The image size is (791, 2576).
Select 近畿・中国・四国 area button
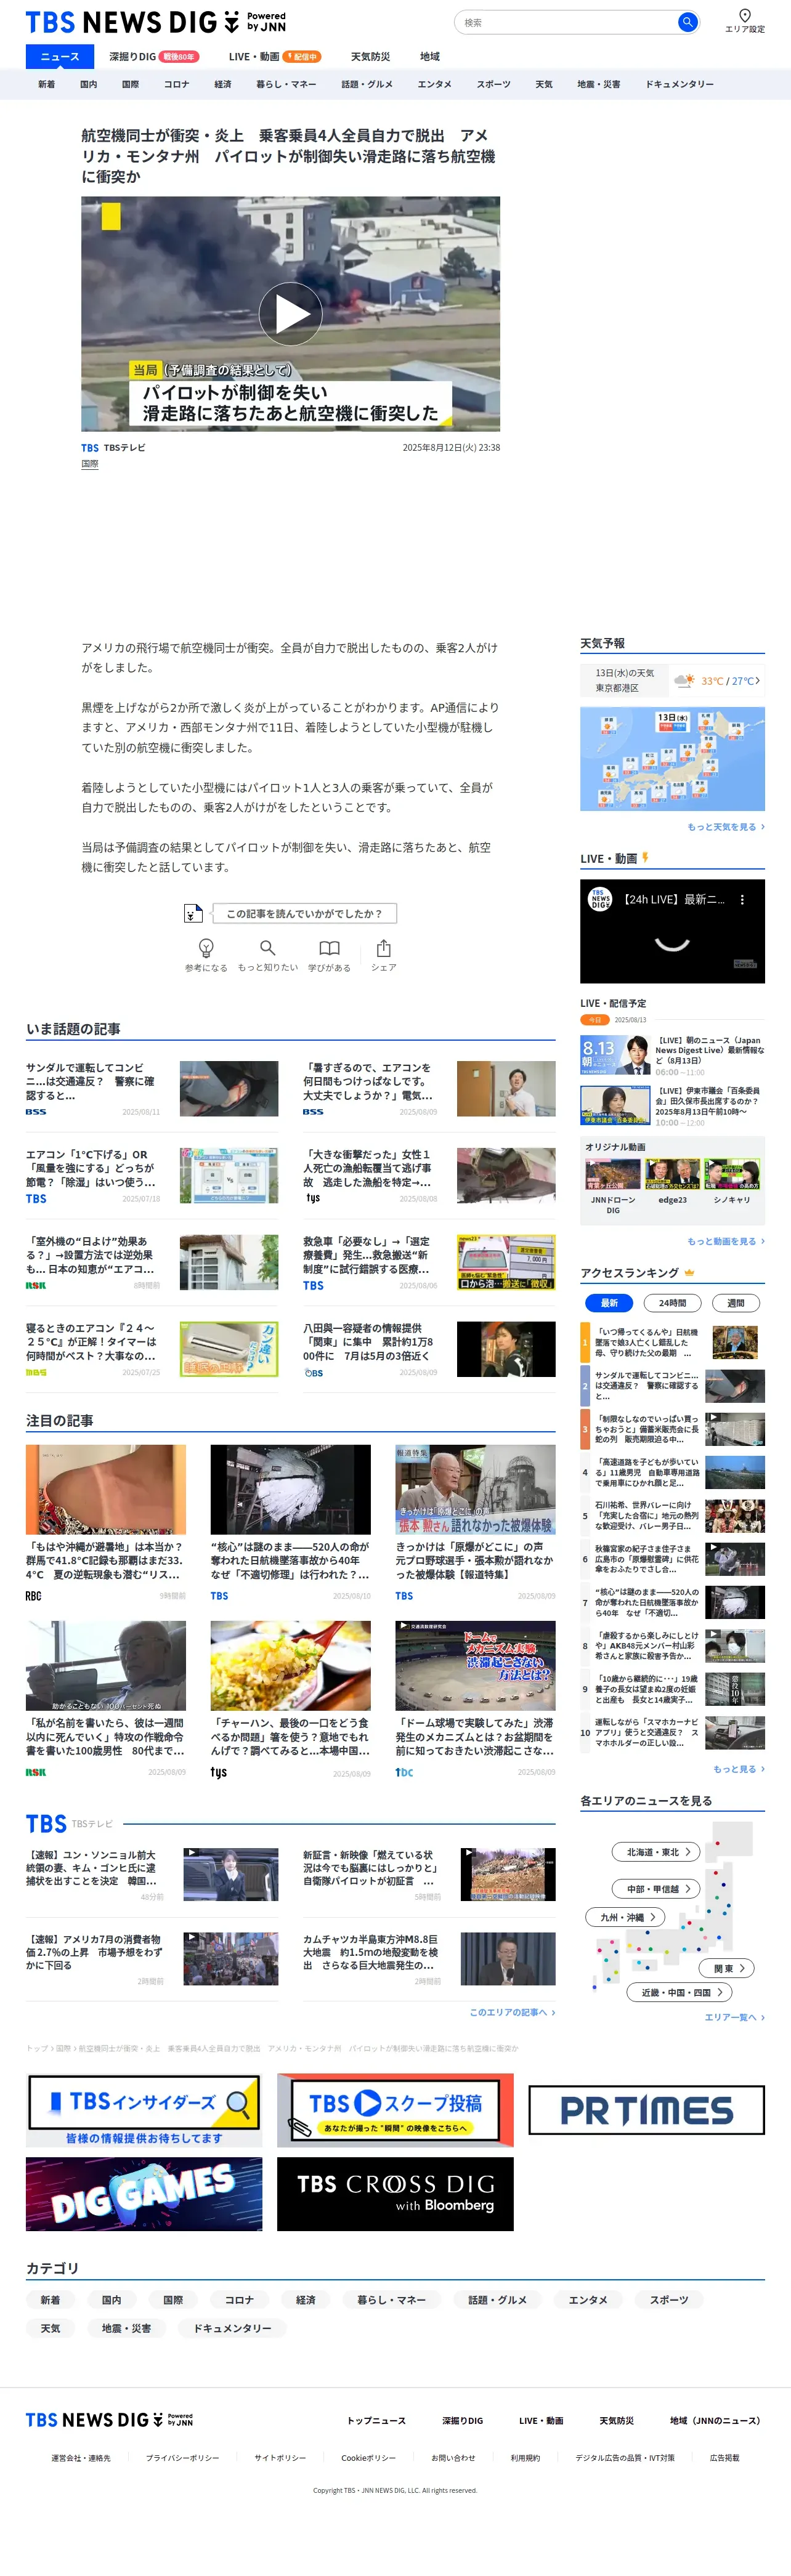coord(680,1992)
